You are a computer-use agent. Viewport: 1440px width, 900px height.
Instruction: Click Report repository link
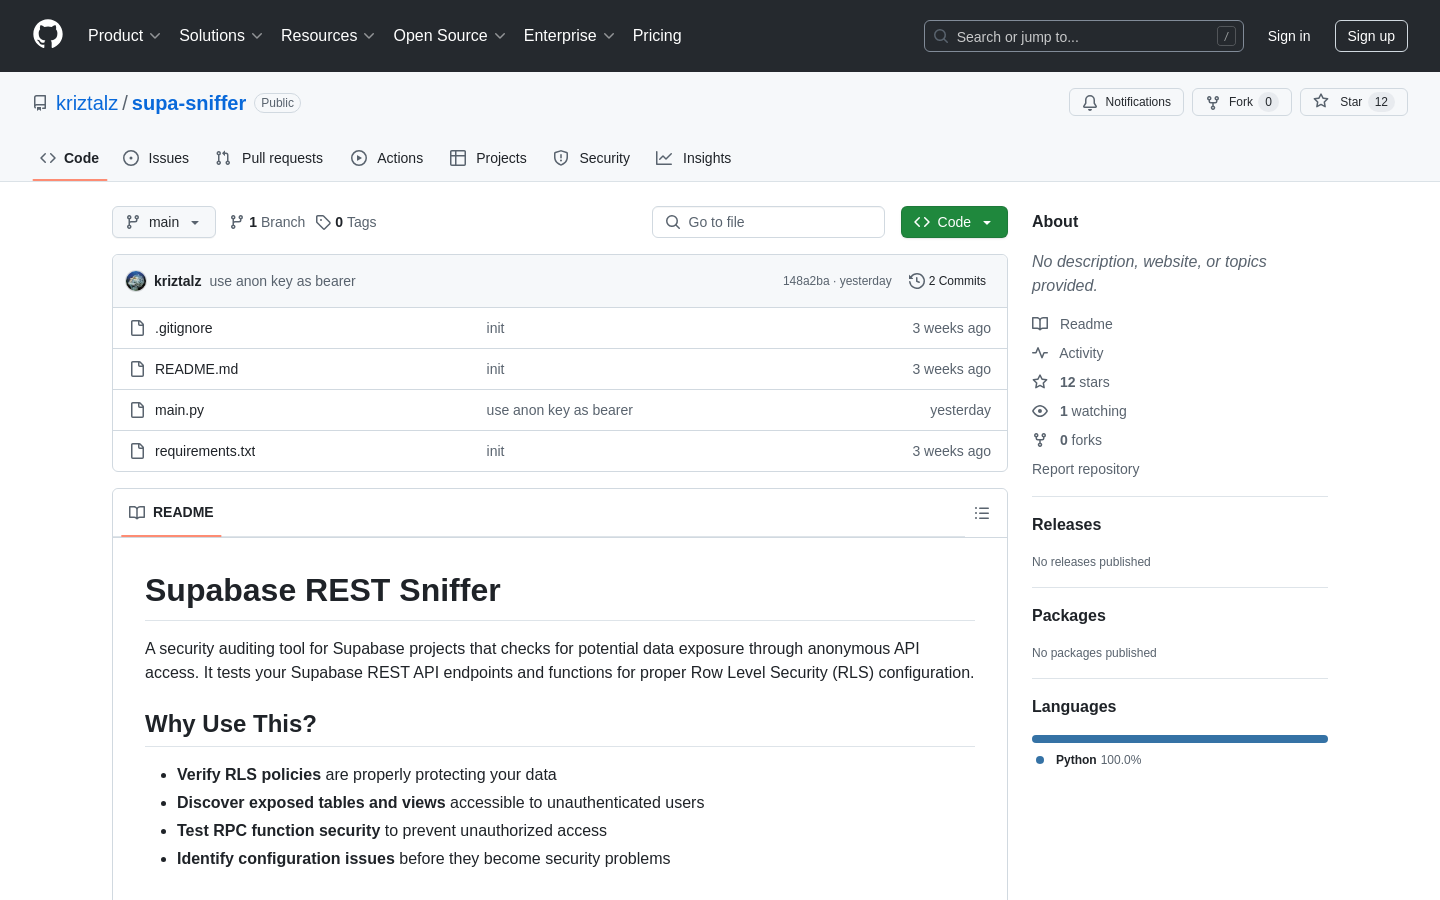(x=1085, y=469)
